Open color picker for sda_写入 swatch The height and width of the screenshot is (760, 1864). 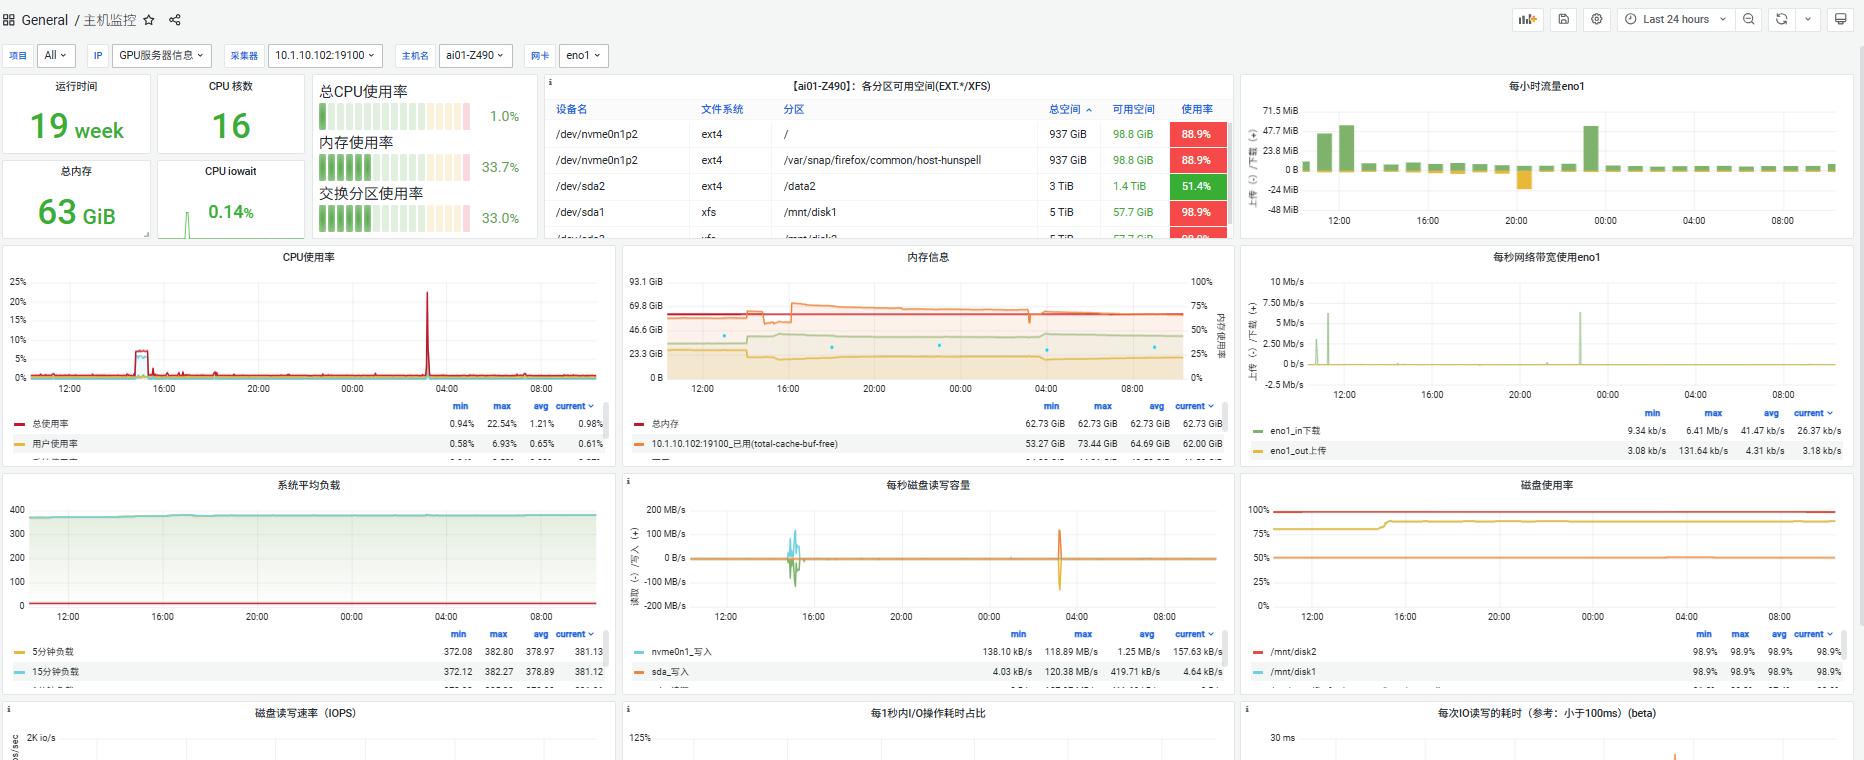click(639, 672)
